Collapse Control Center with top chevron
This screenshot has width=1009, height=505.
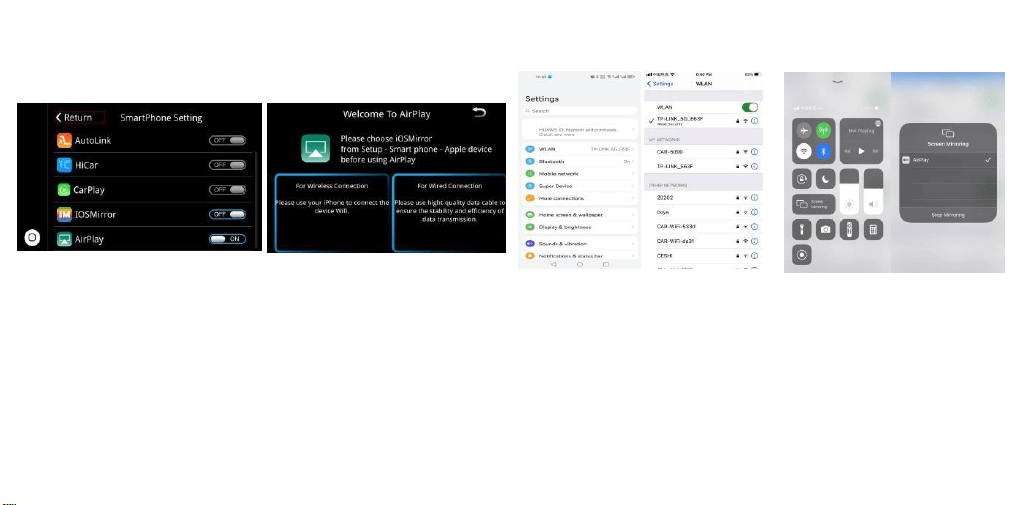coord(837,82)
